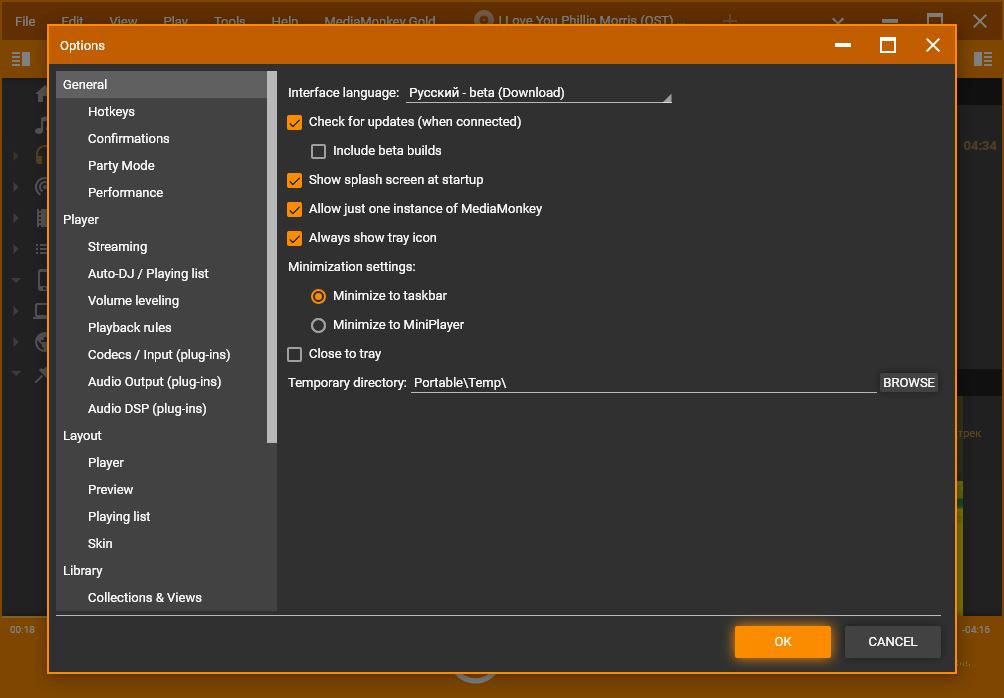The image size is (1004, 698).
Task: Enable Include beta builds checkbox
Action: 318,151
